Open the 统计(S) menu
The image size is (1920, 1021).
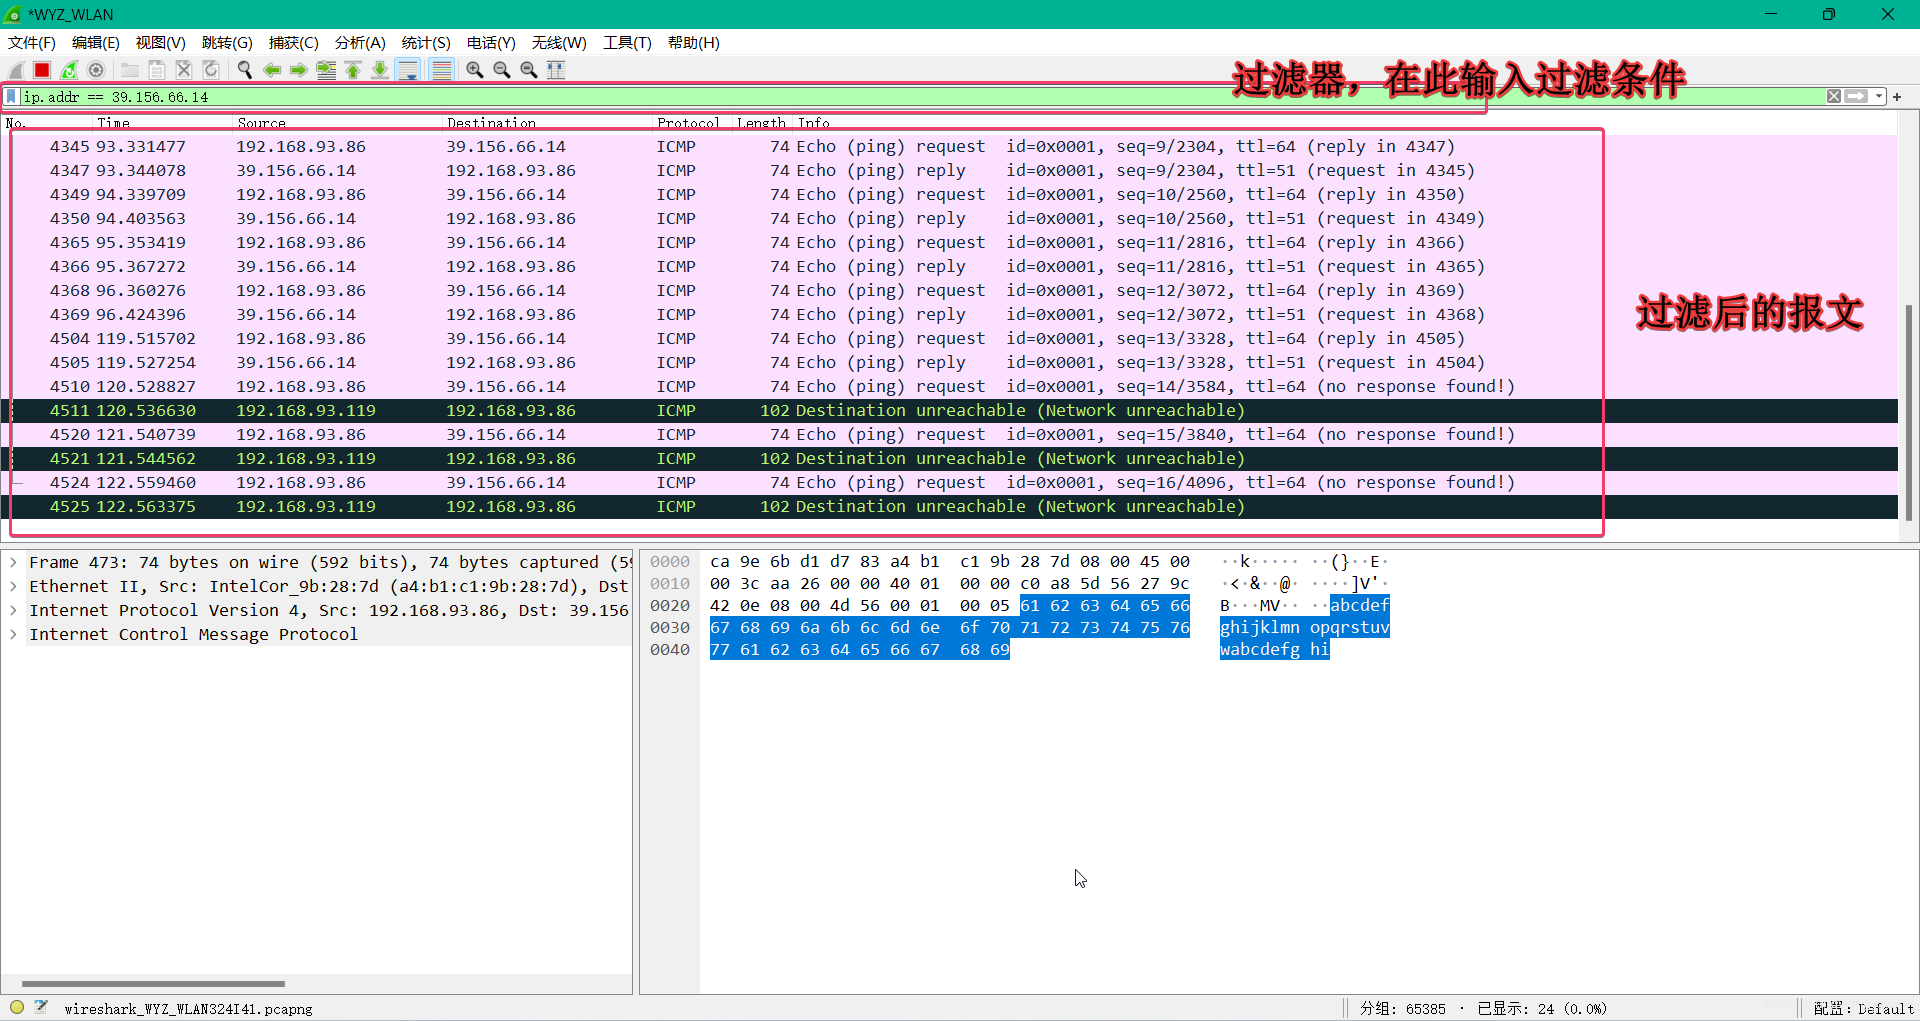[x=426, y=43]
